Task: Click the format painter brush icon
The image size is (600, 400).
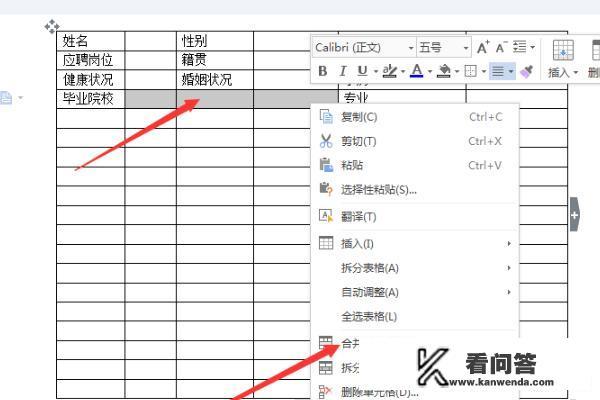Action: click(x=527, y=71)
